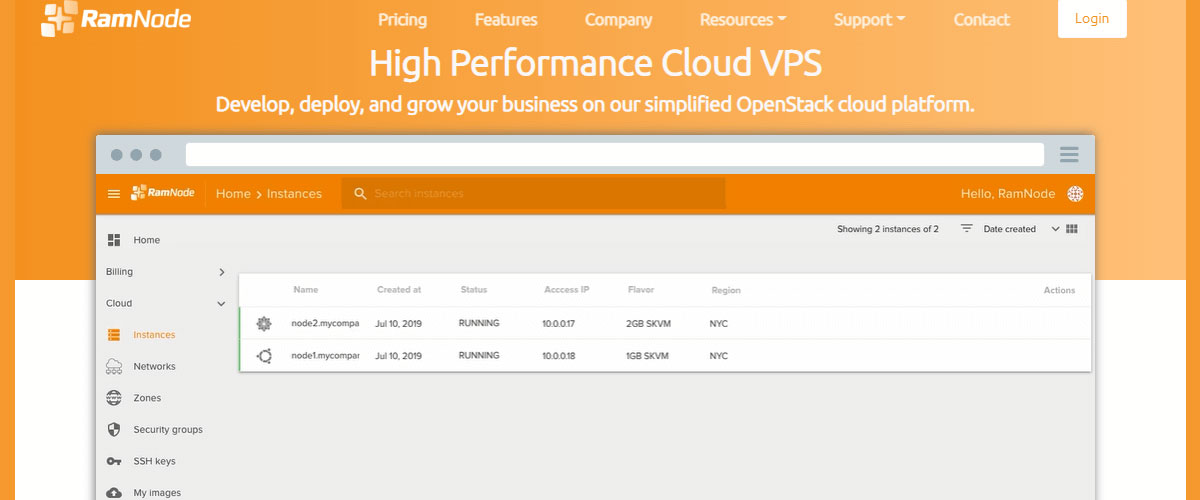
Task: Toggle the dashboard sidebar hamburger icon
Action: 113,194
